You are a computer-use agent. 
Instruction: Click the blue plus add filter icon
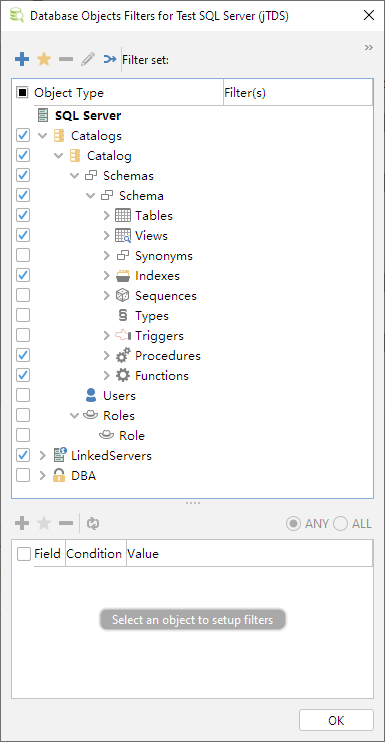[22, 59]
